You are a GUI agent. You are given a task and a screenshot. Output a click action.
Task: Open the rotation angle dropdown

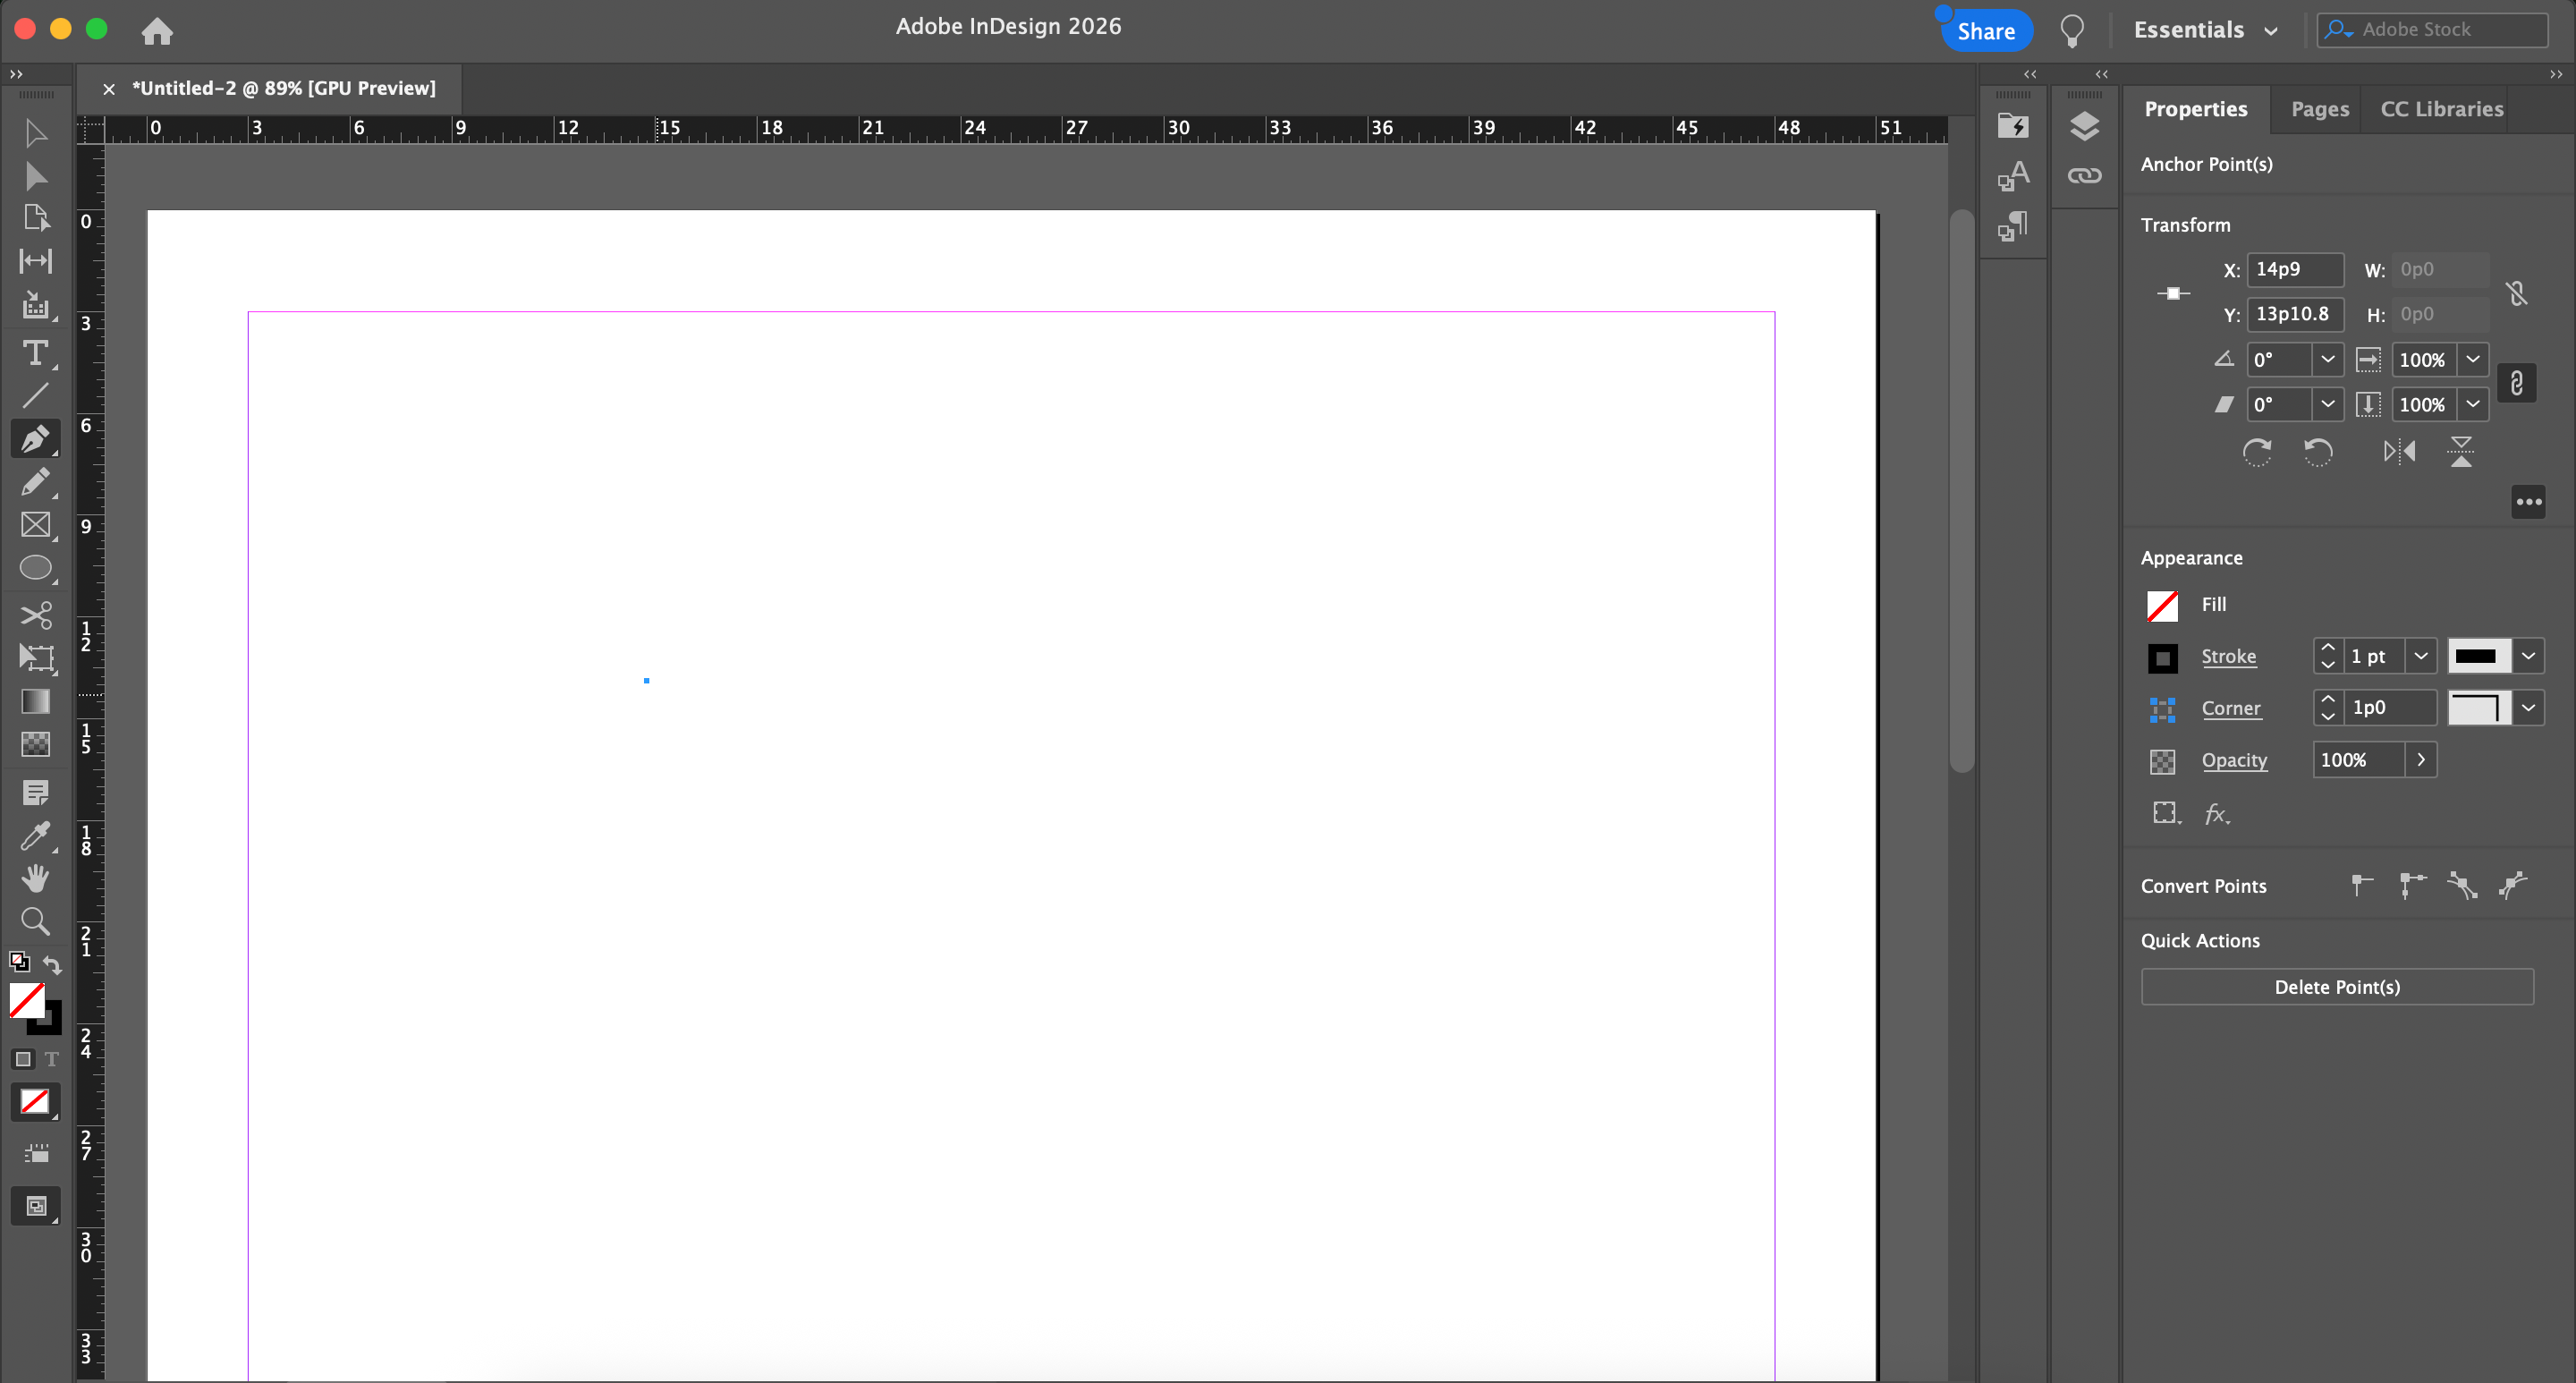tap(2328, 359)
